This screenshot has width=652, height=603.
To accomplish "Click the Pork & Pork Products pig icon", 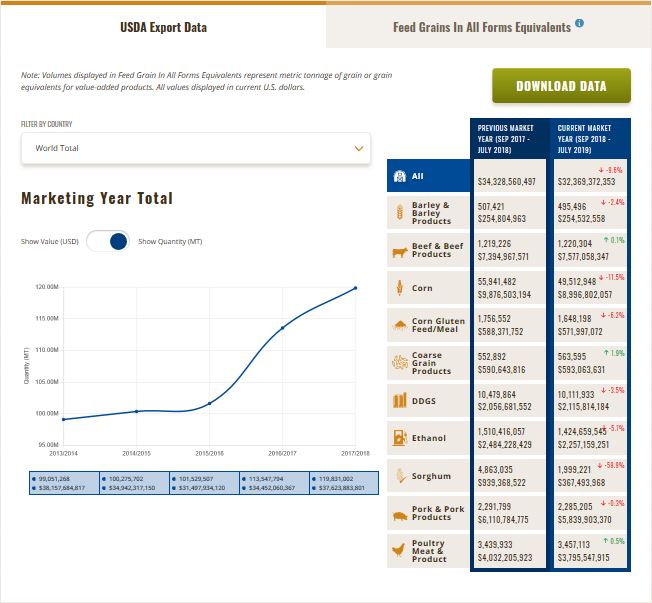I will point(399,513).
